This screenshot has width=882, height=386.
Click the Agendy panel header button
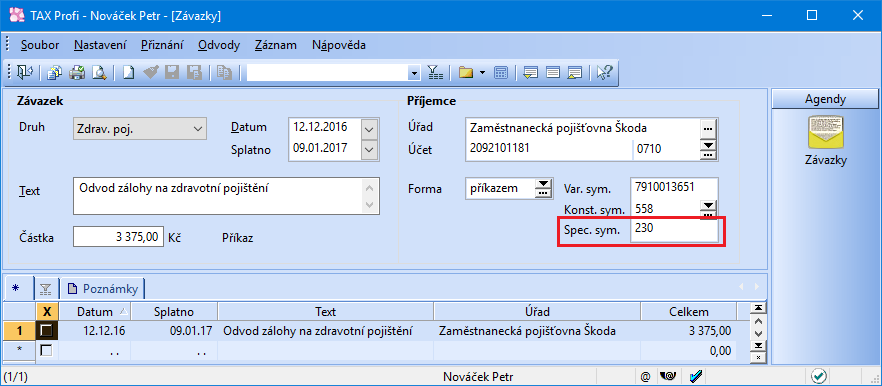(825, 99)
